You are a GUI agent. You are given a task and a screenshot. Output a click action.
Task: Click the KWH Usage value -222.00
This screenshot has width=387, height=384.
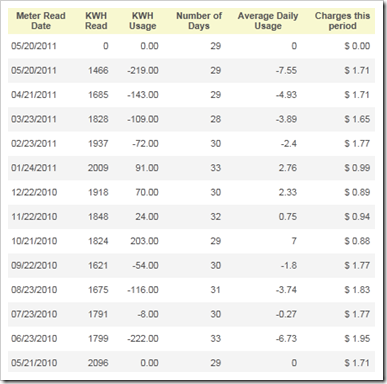143,338
